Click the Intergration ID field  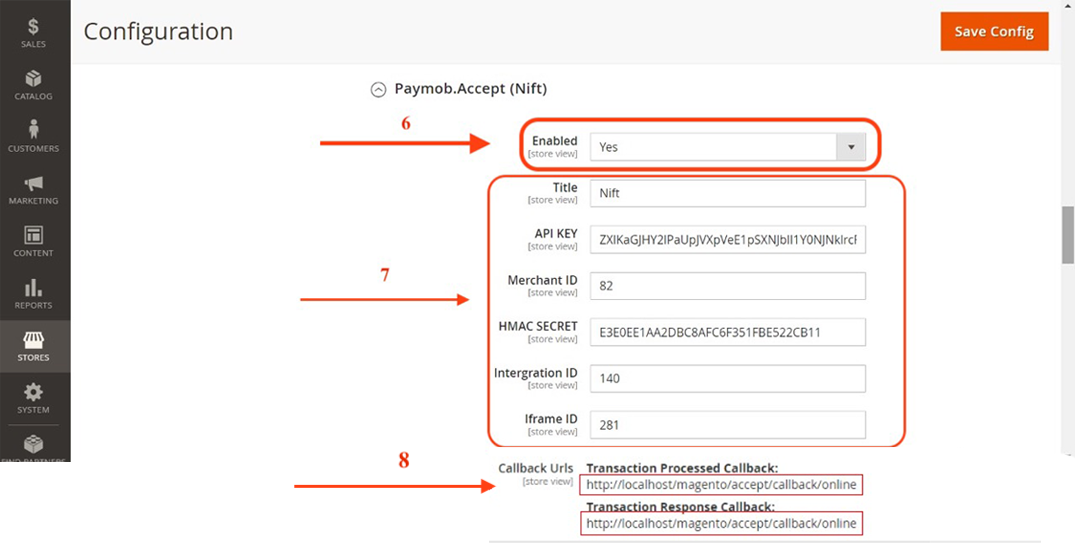[x=727, y=378]
